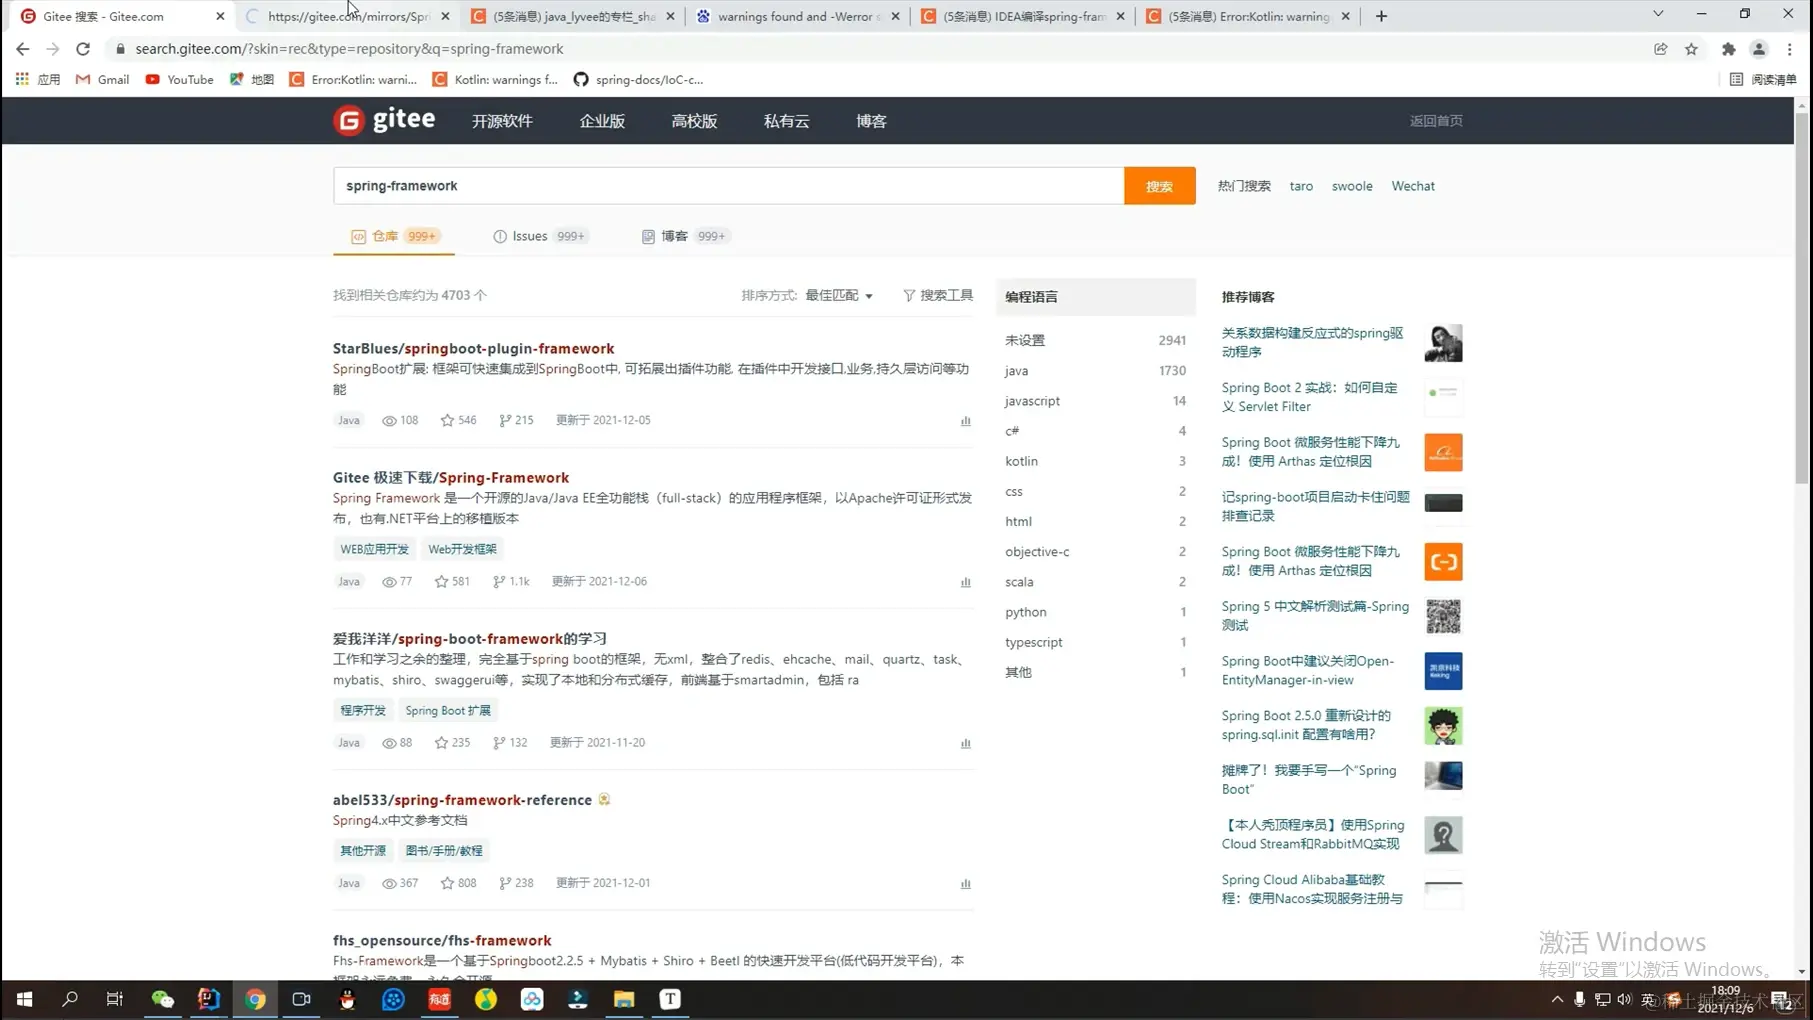Open Chrome extensions puzzle icon
The height and width of the screenshot is (1020, 1813).
pos(1728,49)
